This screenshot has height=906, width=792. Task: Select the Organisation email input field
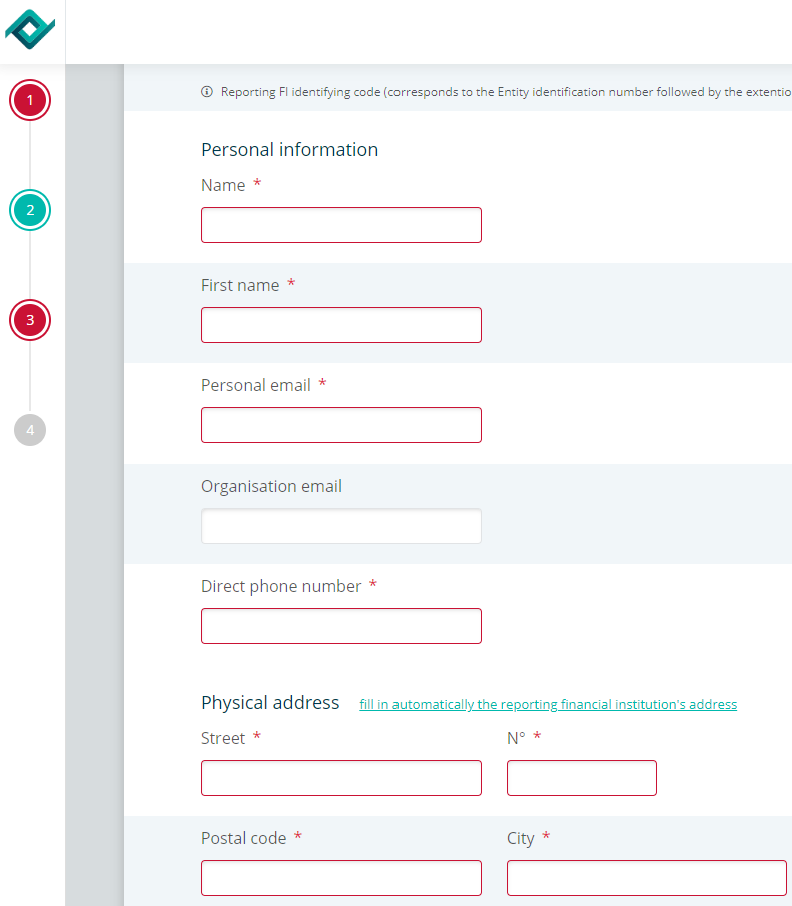coord(341,526)
